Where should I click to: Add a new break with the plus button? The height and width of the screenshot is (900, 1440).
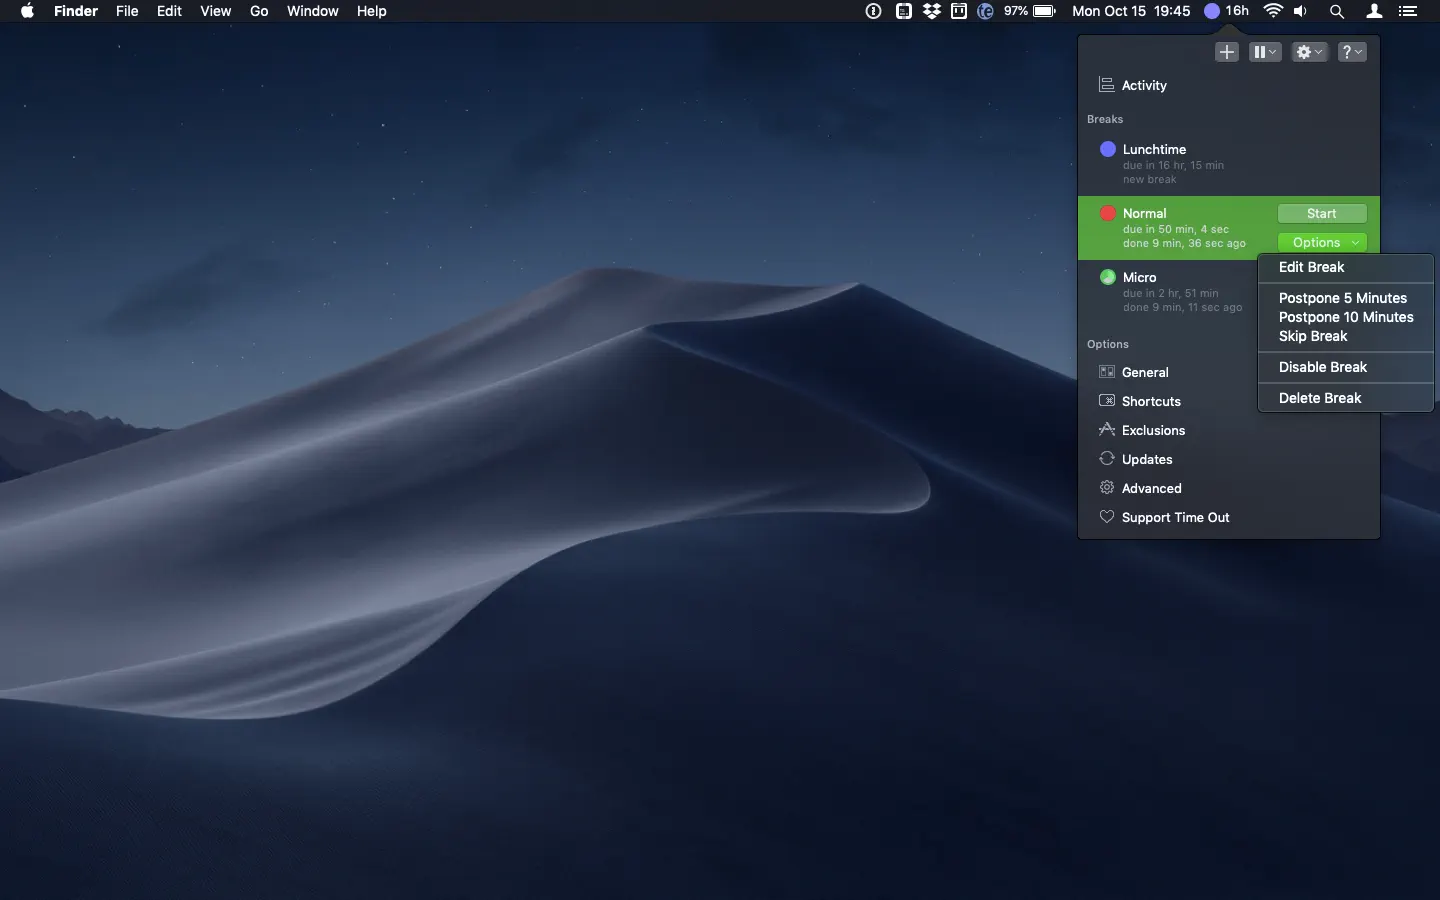pyautogui.click(x=1227, y=52)
